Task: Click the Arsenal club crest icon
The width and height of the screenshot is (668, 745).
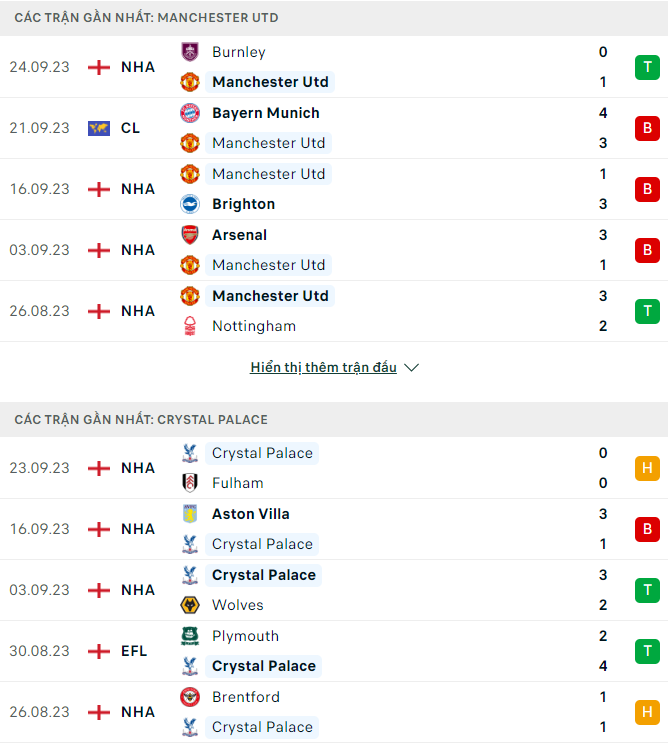Action: pyautogui.click(x=190, y=235)
